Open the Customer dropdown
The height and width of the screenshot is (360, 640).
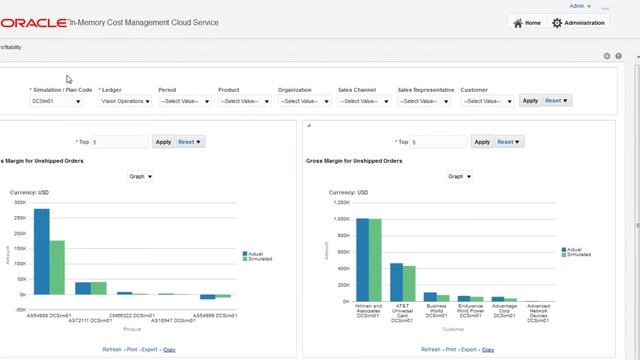[487, 101]
